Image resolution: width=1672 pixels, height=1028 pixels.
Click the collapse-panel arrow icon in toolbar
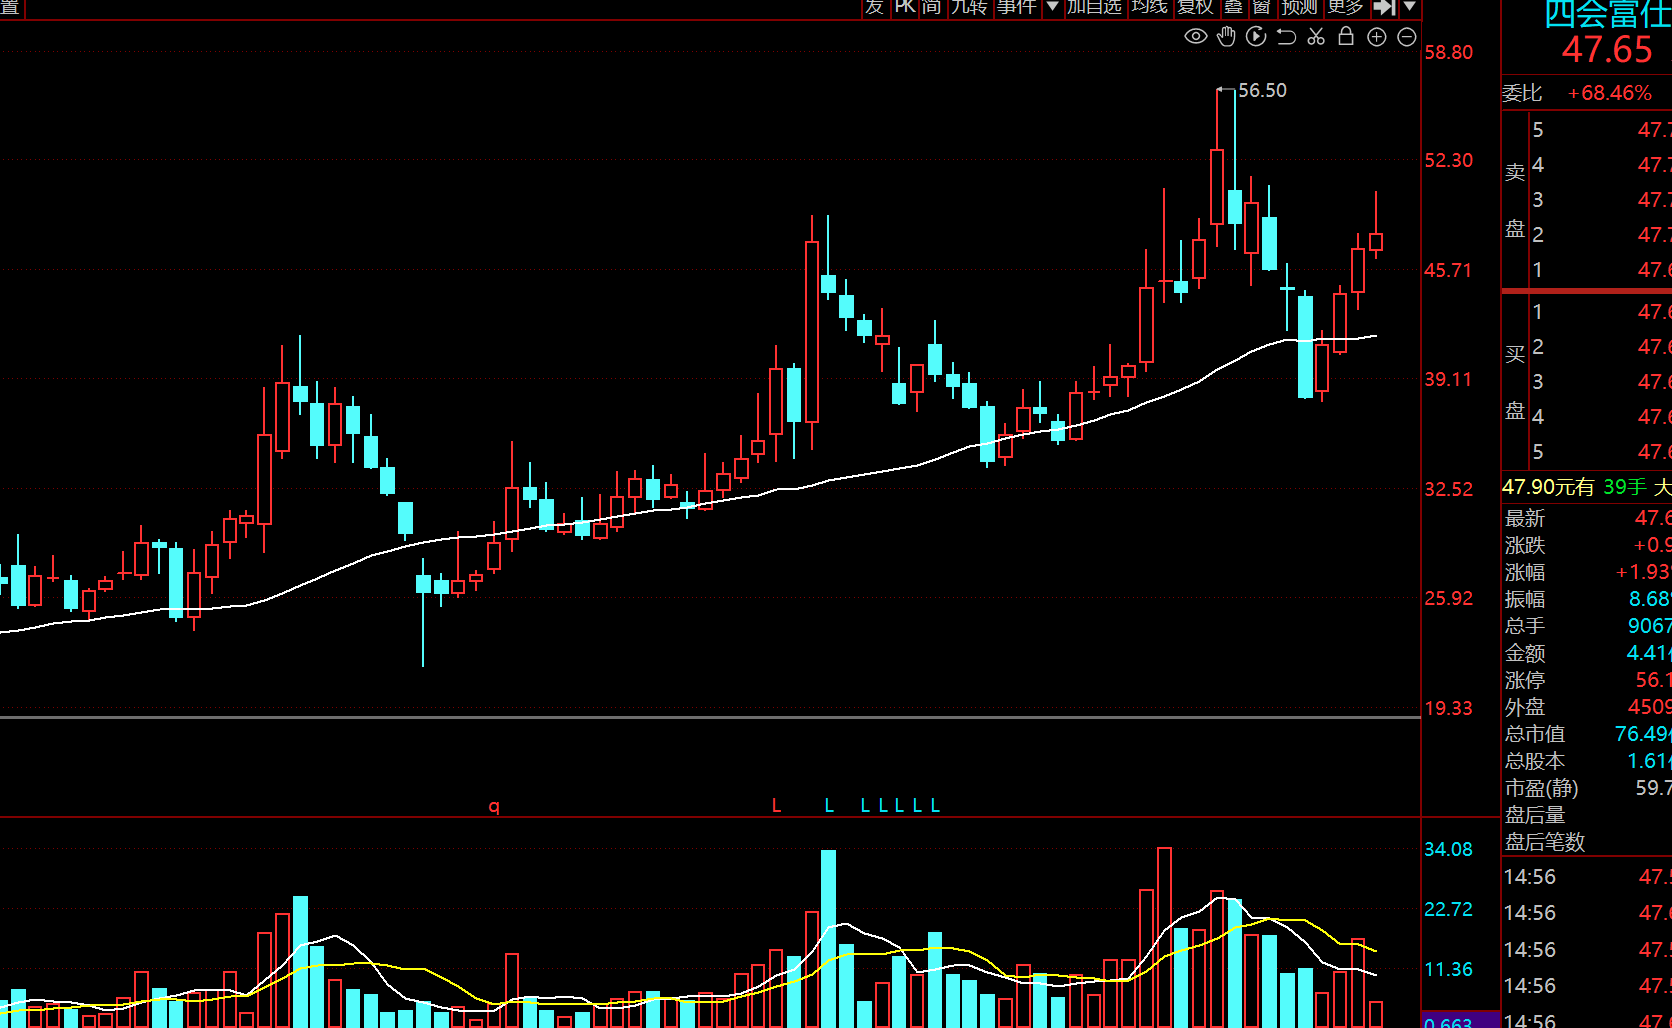1384,7
